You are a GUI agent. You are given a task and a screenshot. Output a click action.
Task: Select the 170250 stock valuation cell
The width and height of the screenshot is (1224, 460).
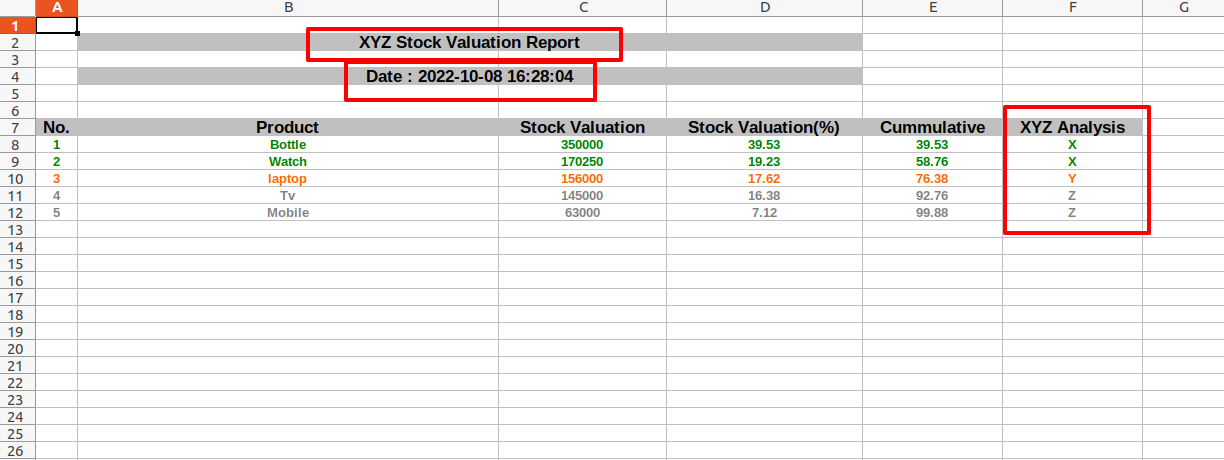(x=582, y=162)
